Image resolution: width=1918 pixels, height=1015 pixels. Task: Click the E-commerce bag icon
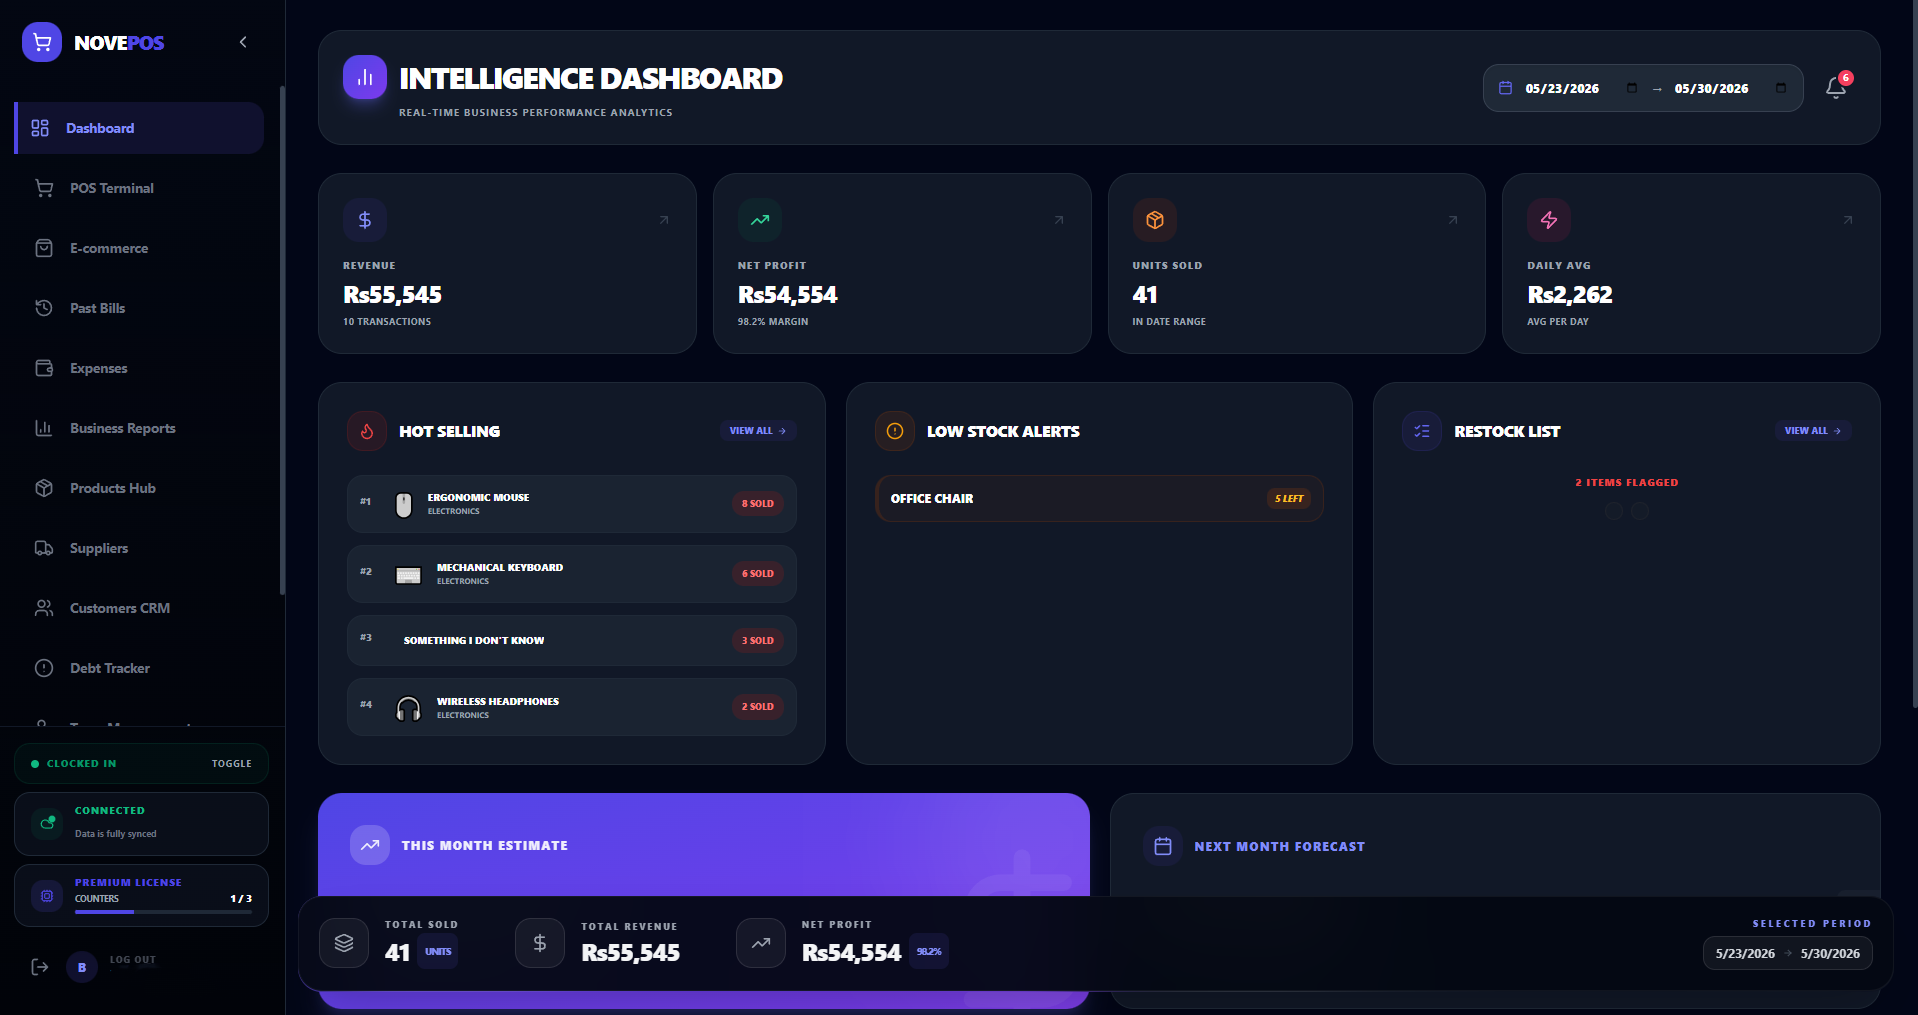[x=44, y=248]
